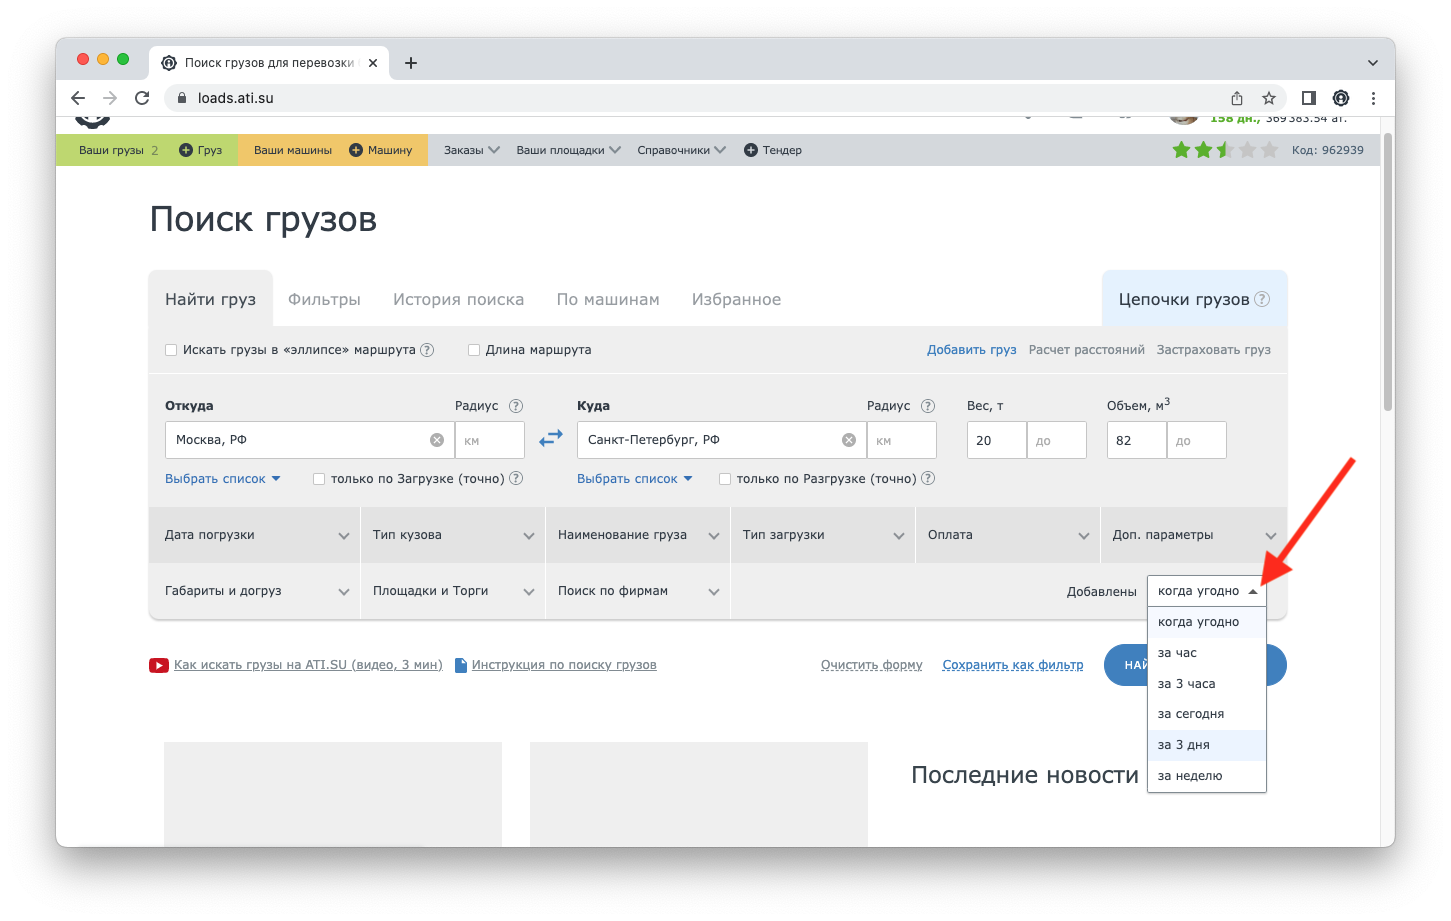Switch to the Избранное tab
Image resolution: width=1451 pixels, height=921 pixels.
736,299
